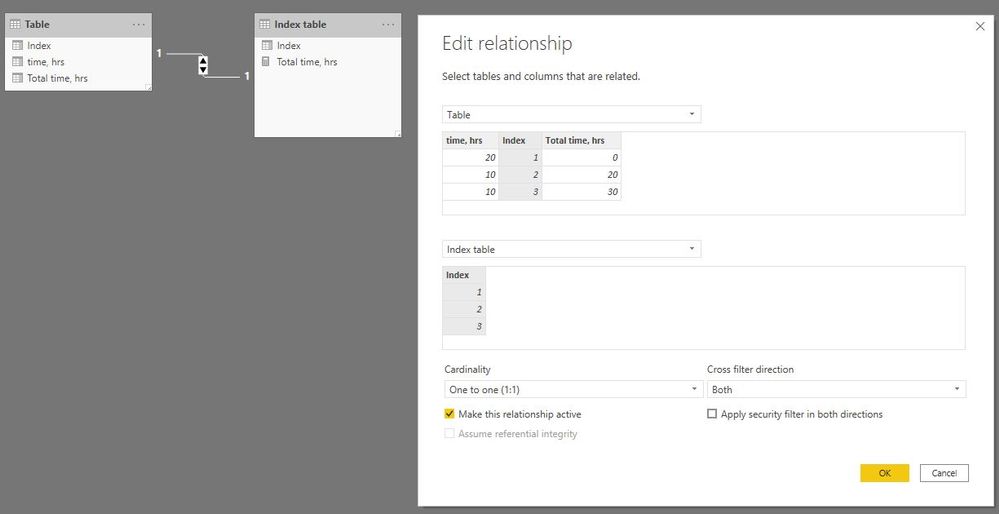Click the value 30 under 'Total time, hrs'
This screenshot has width=999, height=514.
click(581, 192)
